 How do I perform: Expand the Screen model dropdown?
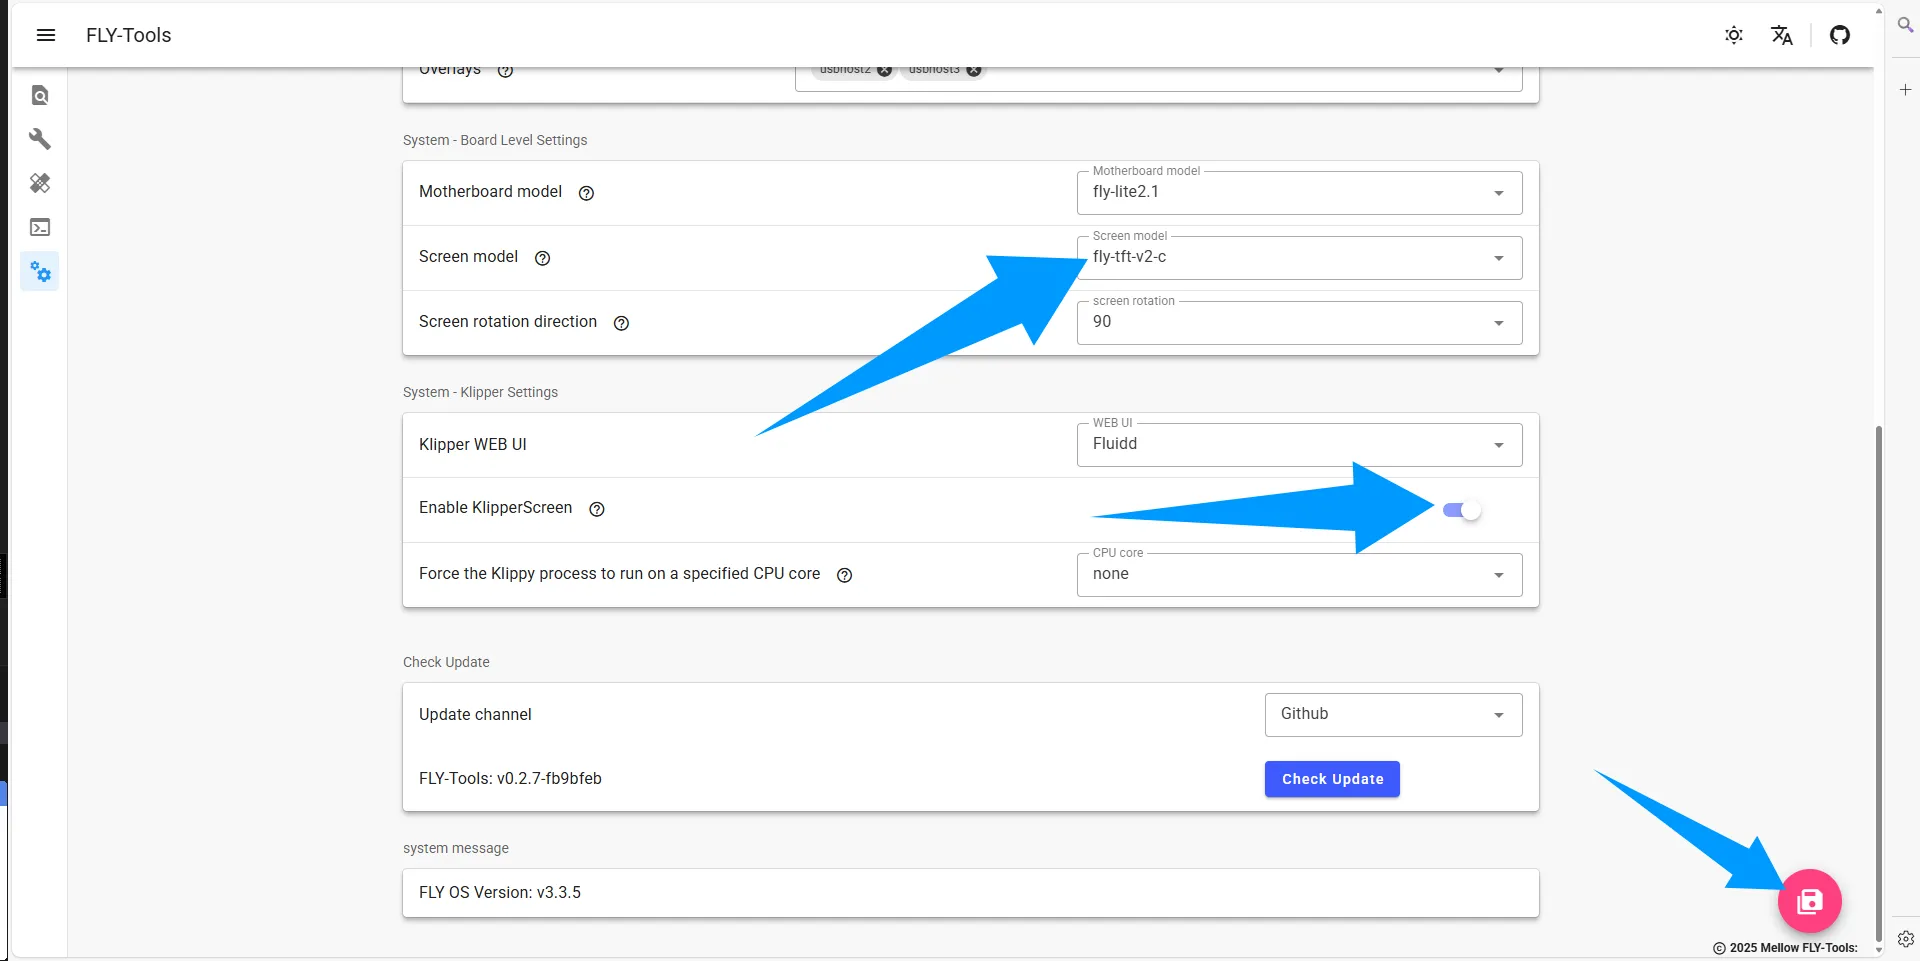[x=1298, y=258]
